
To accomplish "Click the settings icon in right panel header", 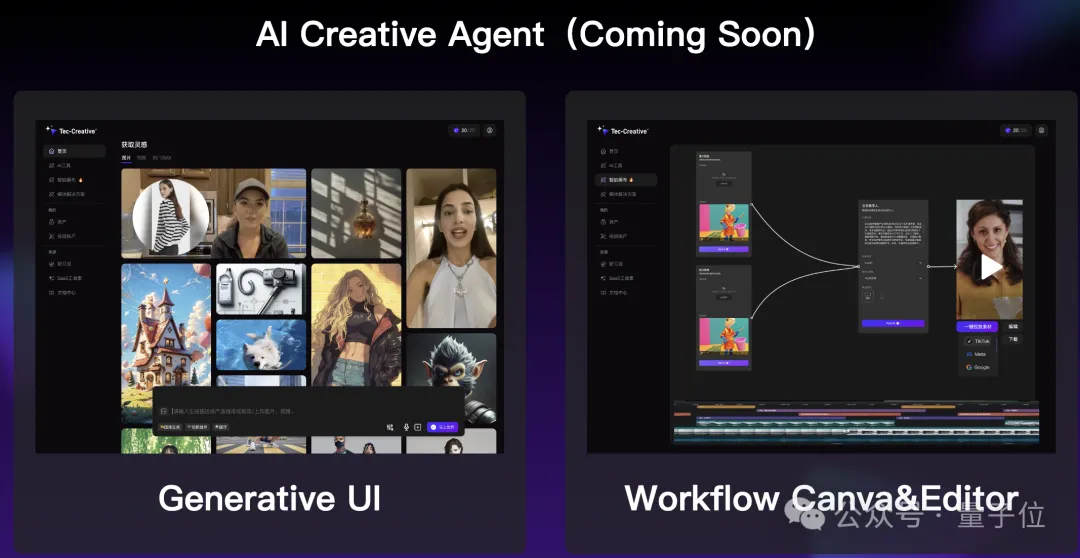I will coord(1041,130).
